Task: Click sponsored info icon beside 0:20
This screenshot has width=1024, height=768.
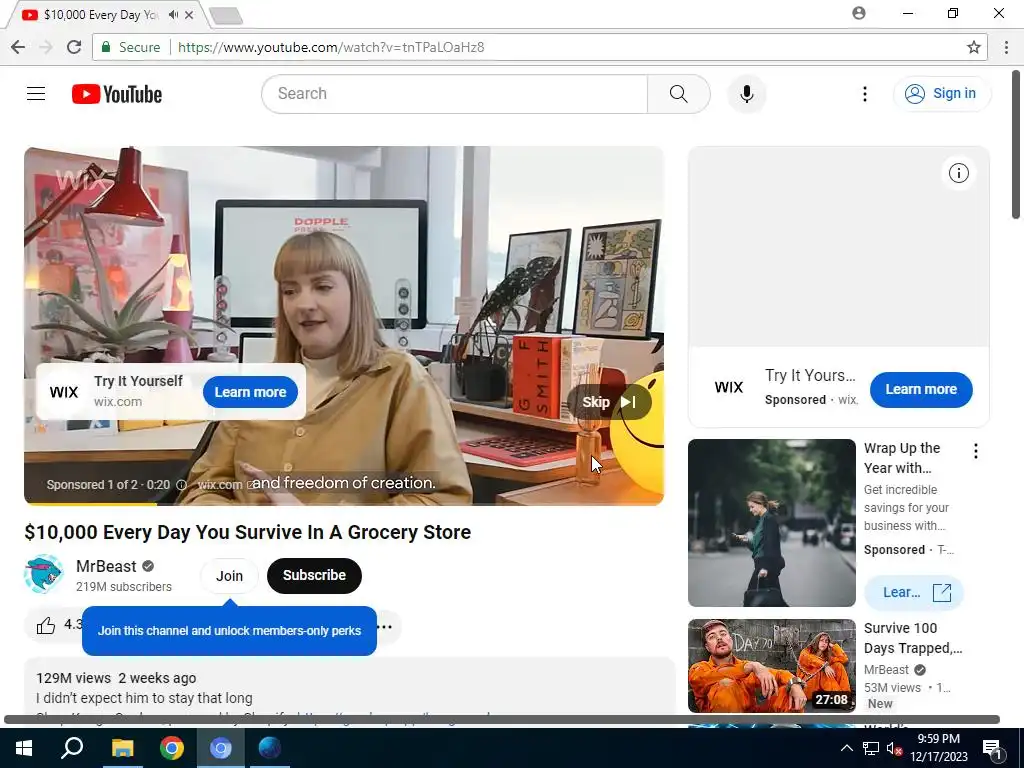Action: pyautogui.click(x=182, y=485)
